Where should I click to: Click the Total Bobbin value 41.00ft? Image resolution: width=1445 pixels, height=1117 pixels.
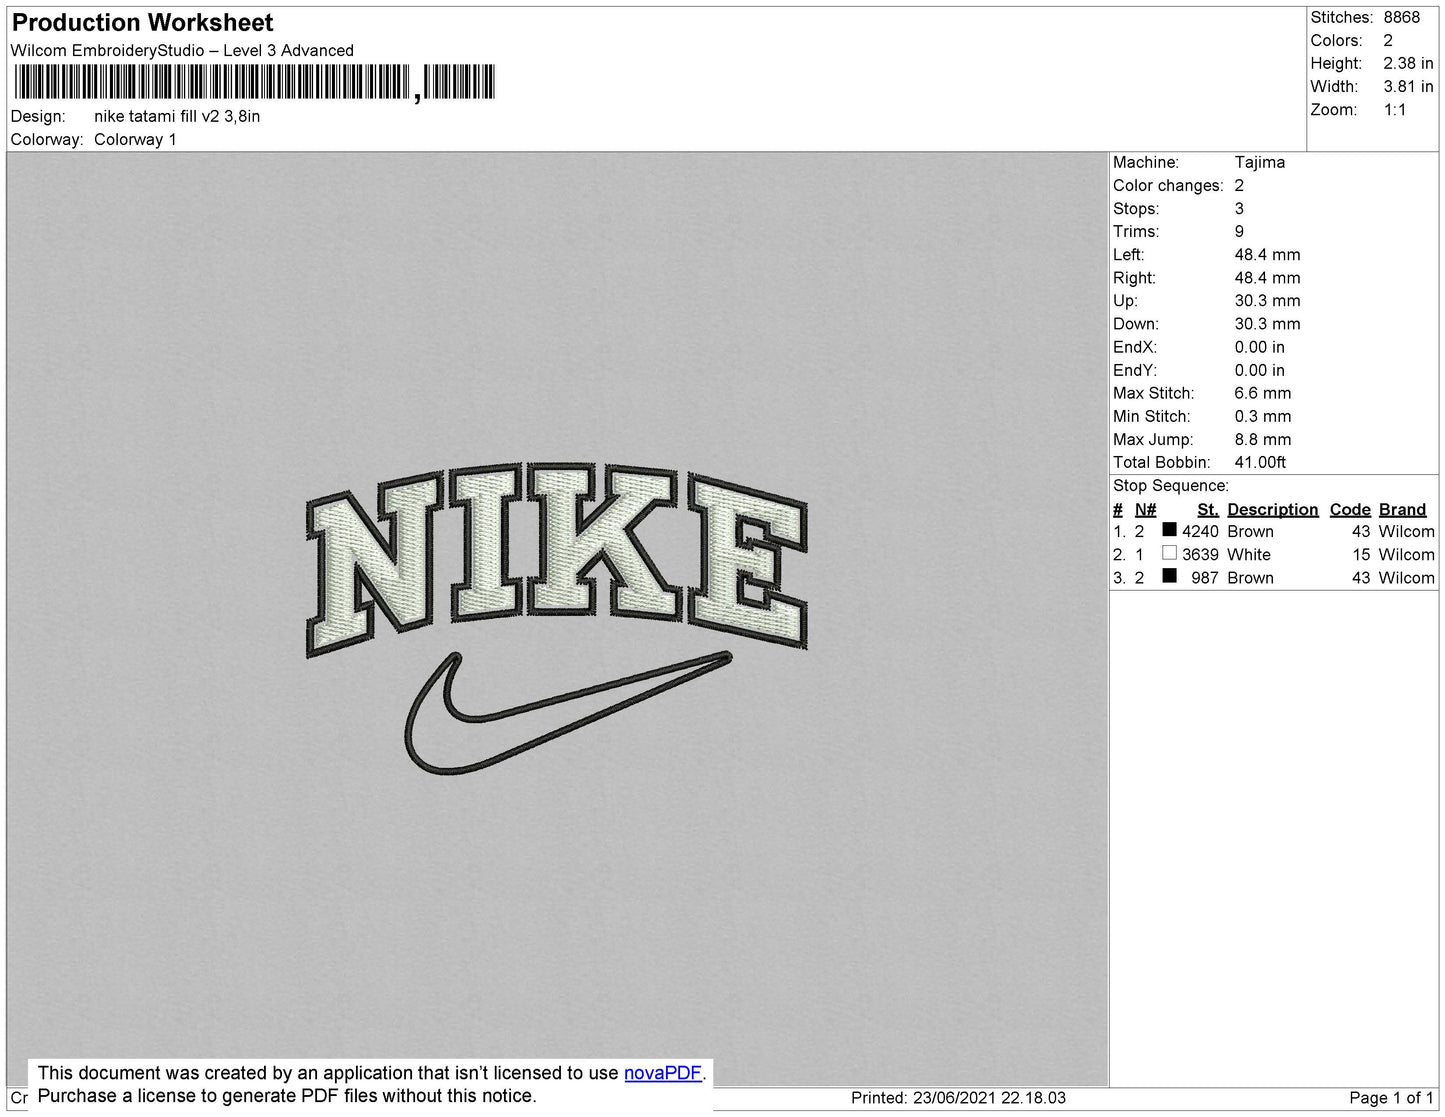coord(1260,462)
